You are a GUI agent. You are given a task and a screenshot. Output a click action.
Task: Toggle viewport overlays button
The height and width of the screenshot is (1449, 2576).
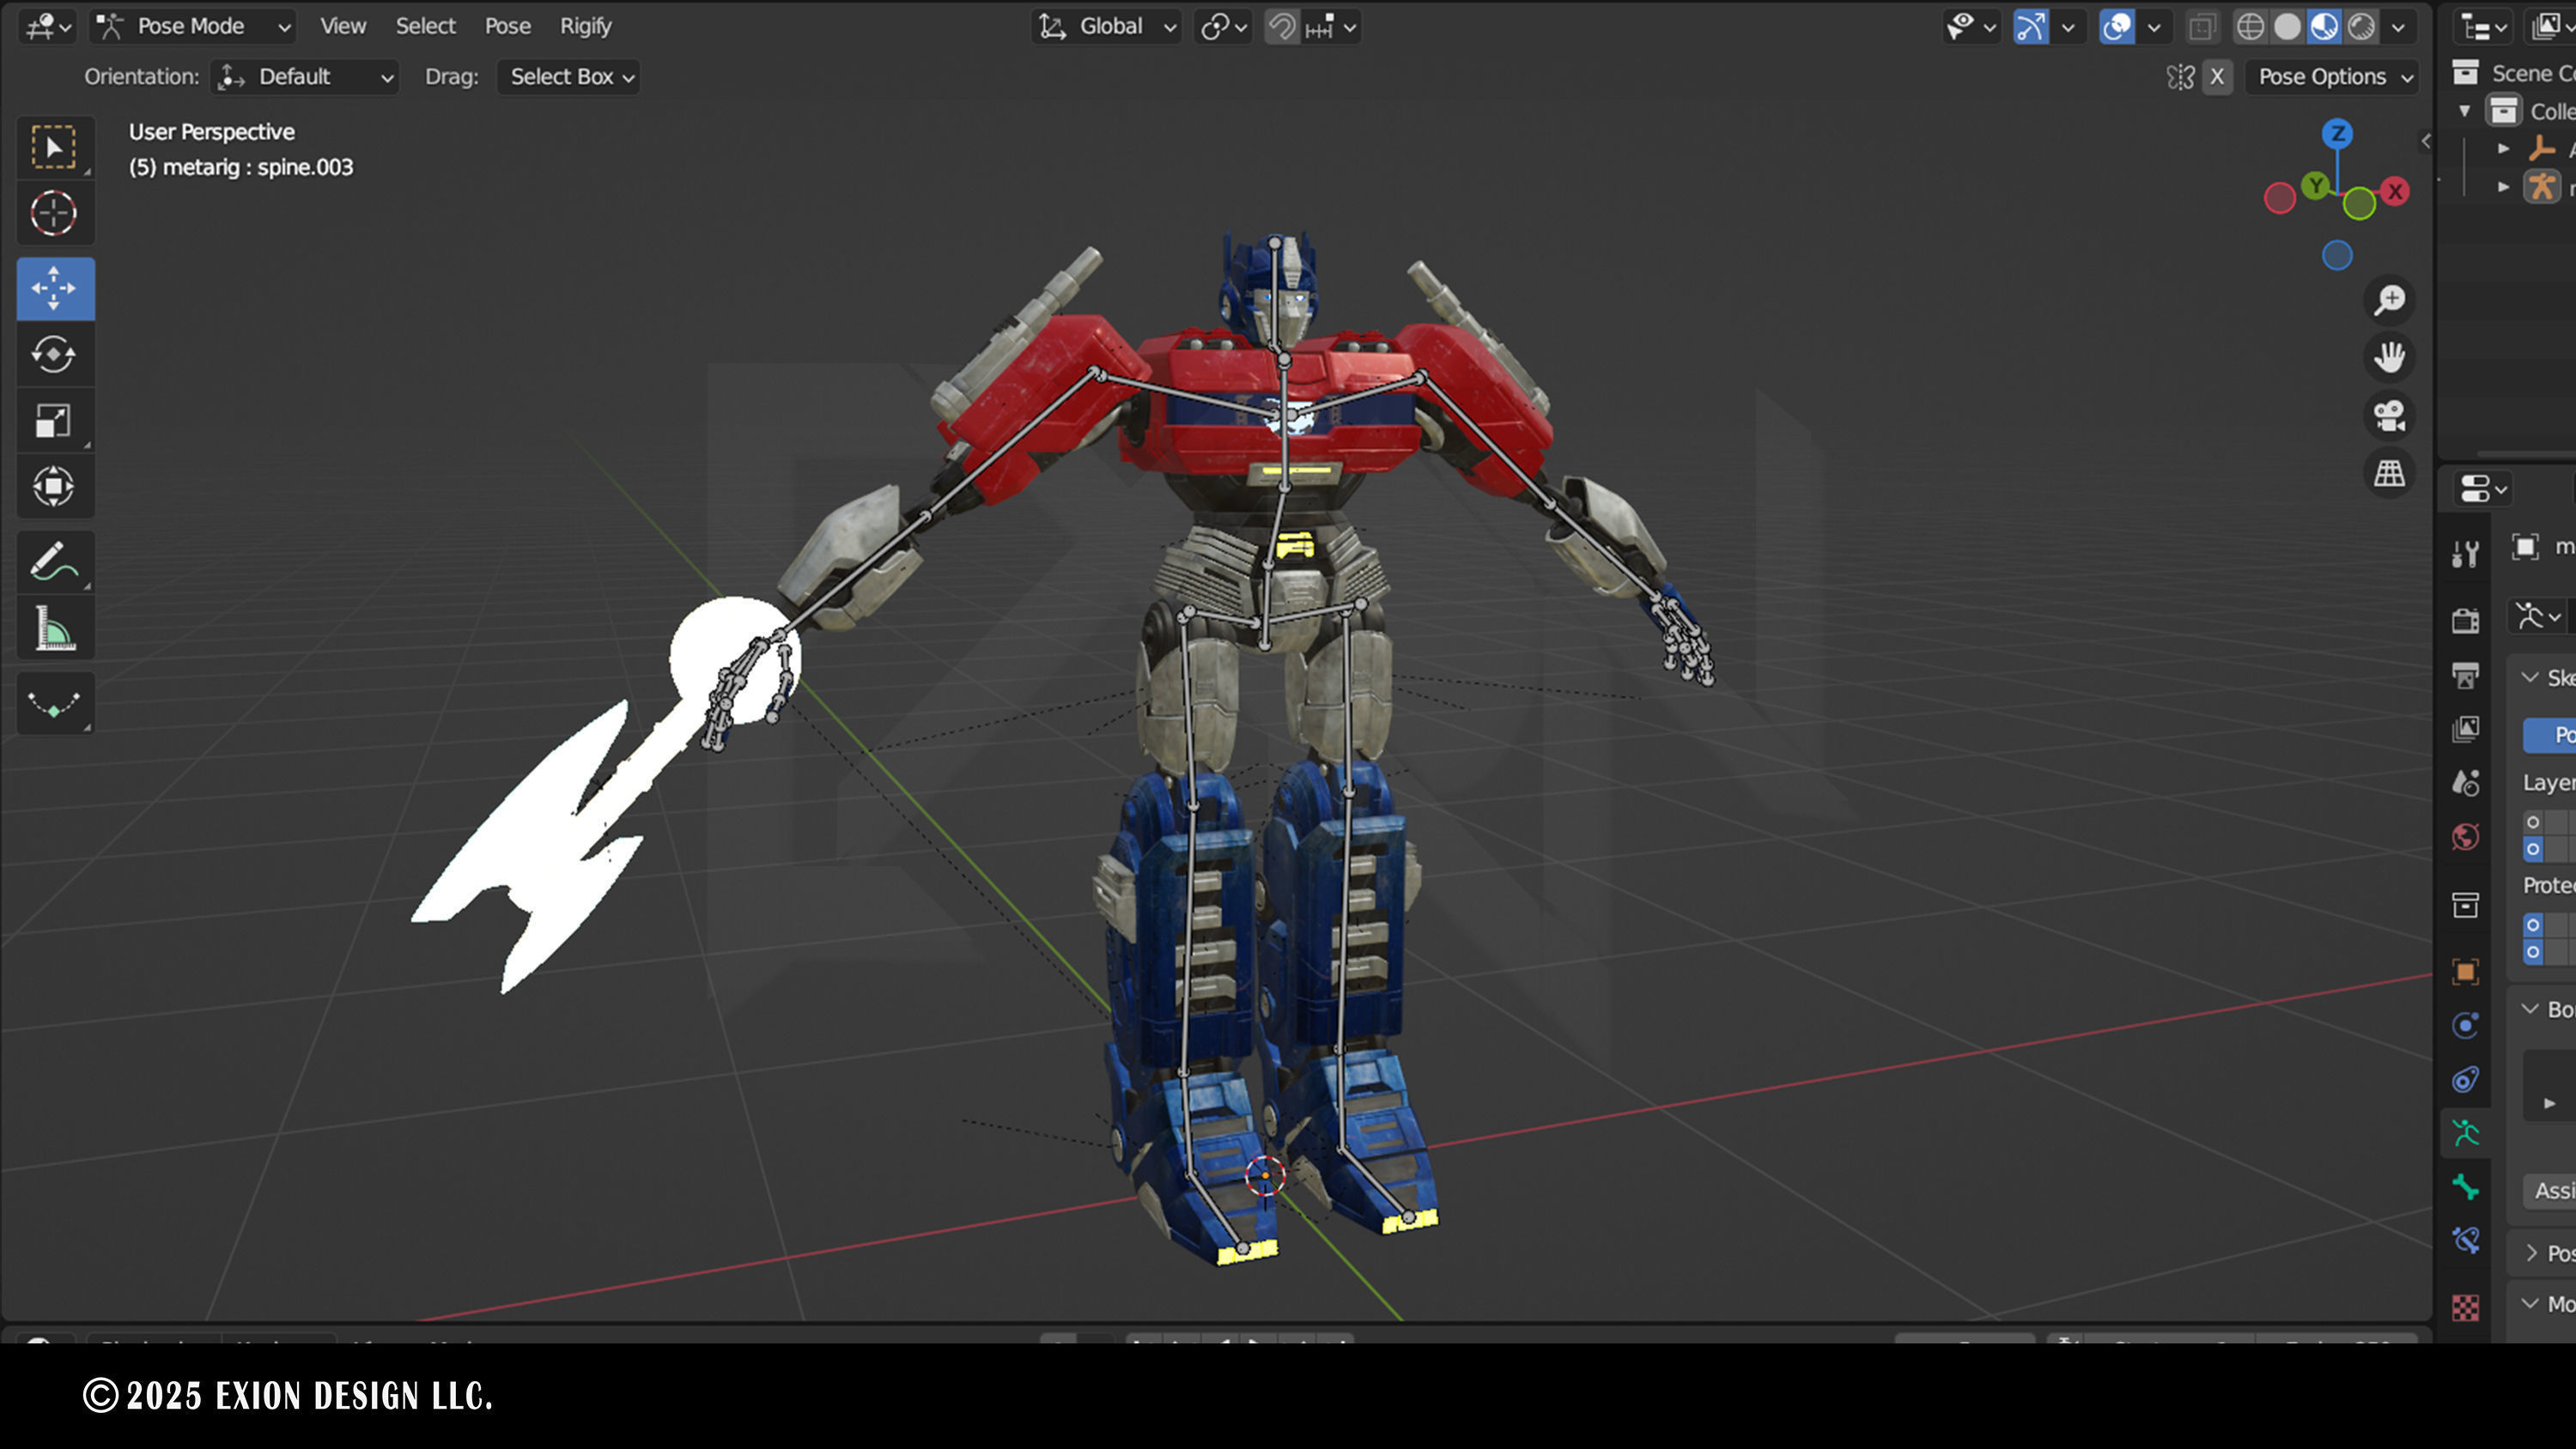pos(2117,27)
